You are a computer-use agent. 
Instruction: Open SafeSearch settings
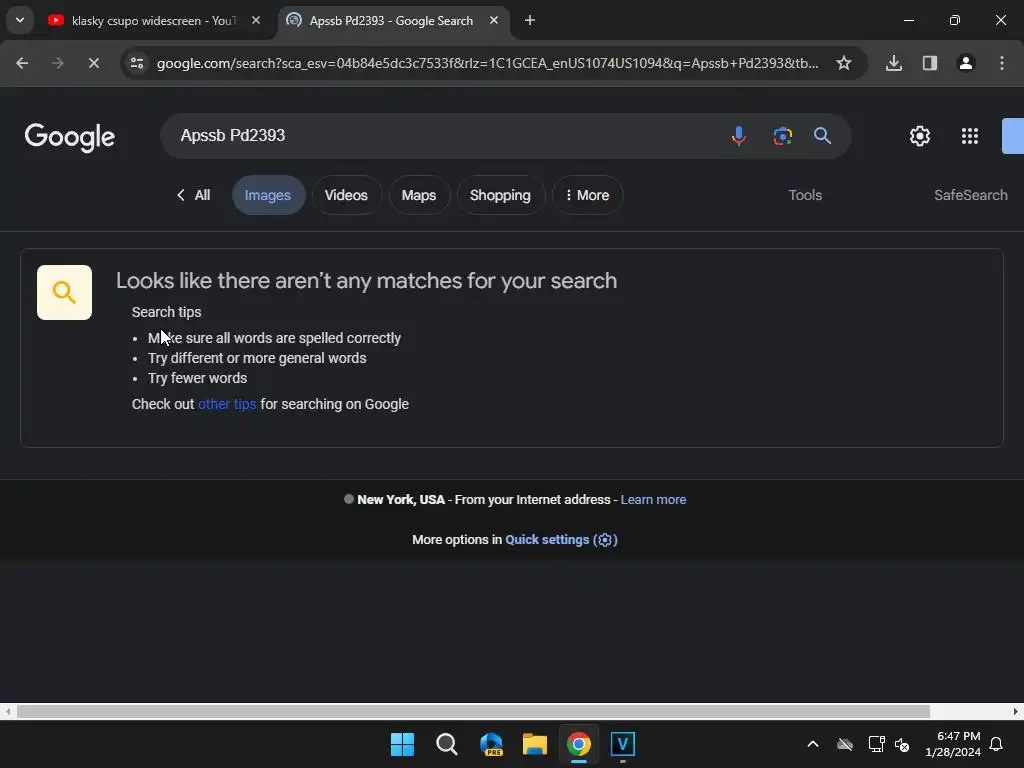click(x=970, y=195)
